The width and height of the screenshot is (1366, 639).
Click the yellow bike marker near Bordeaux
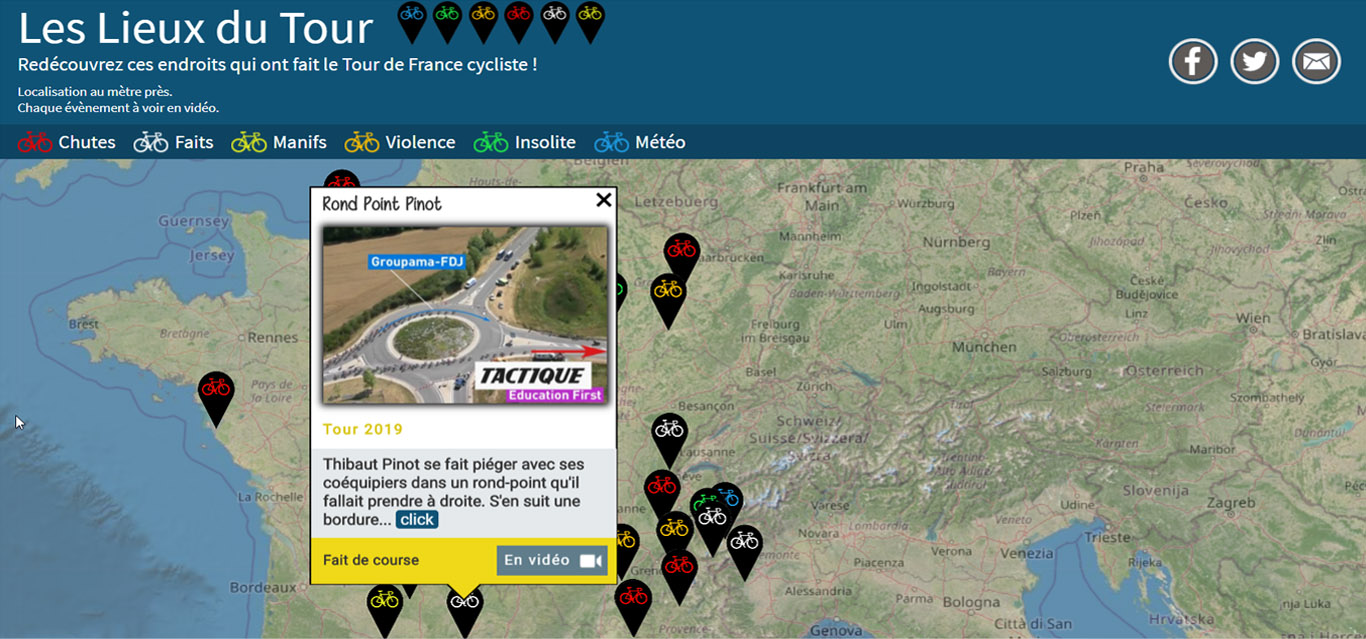tap(384, 601)
